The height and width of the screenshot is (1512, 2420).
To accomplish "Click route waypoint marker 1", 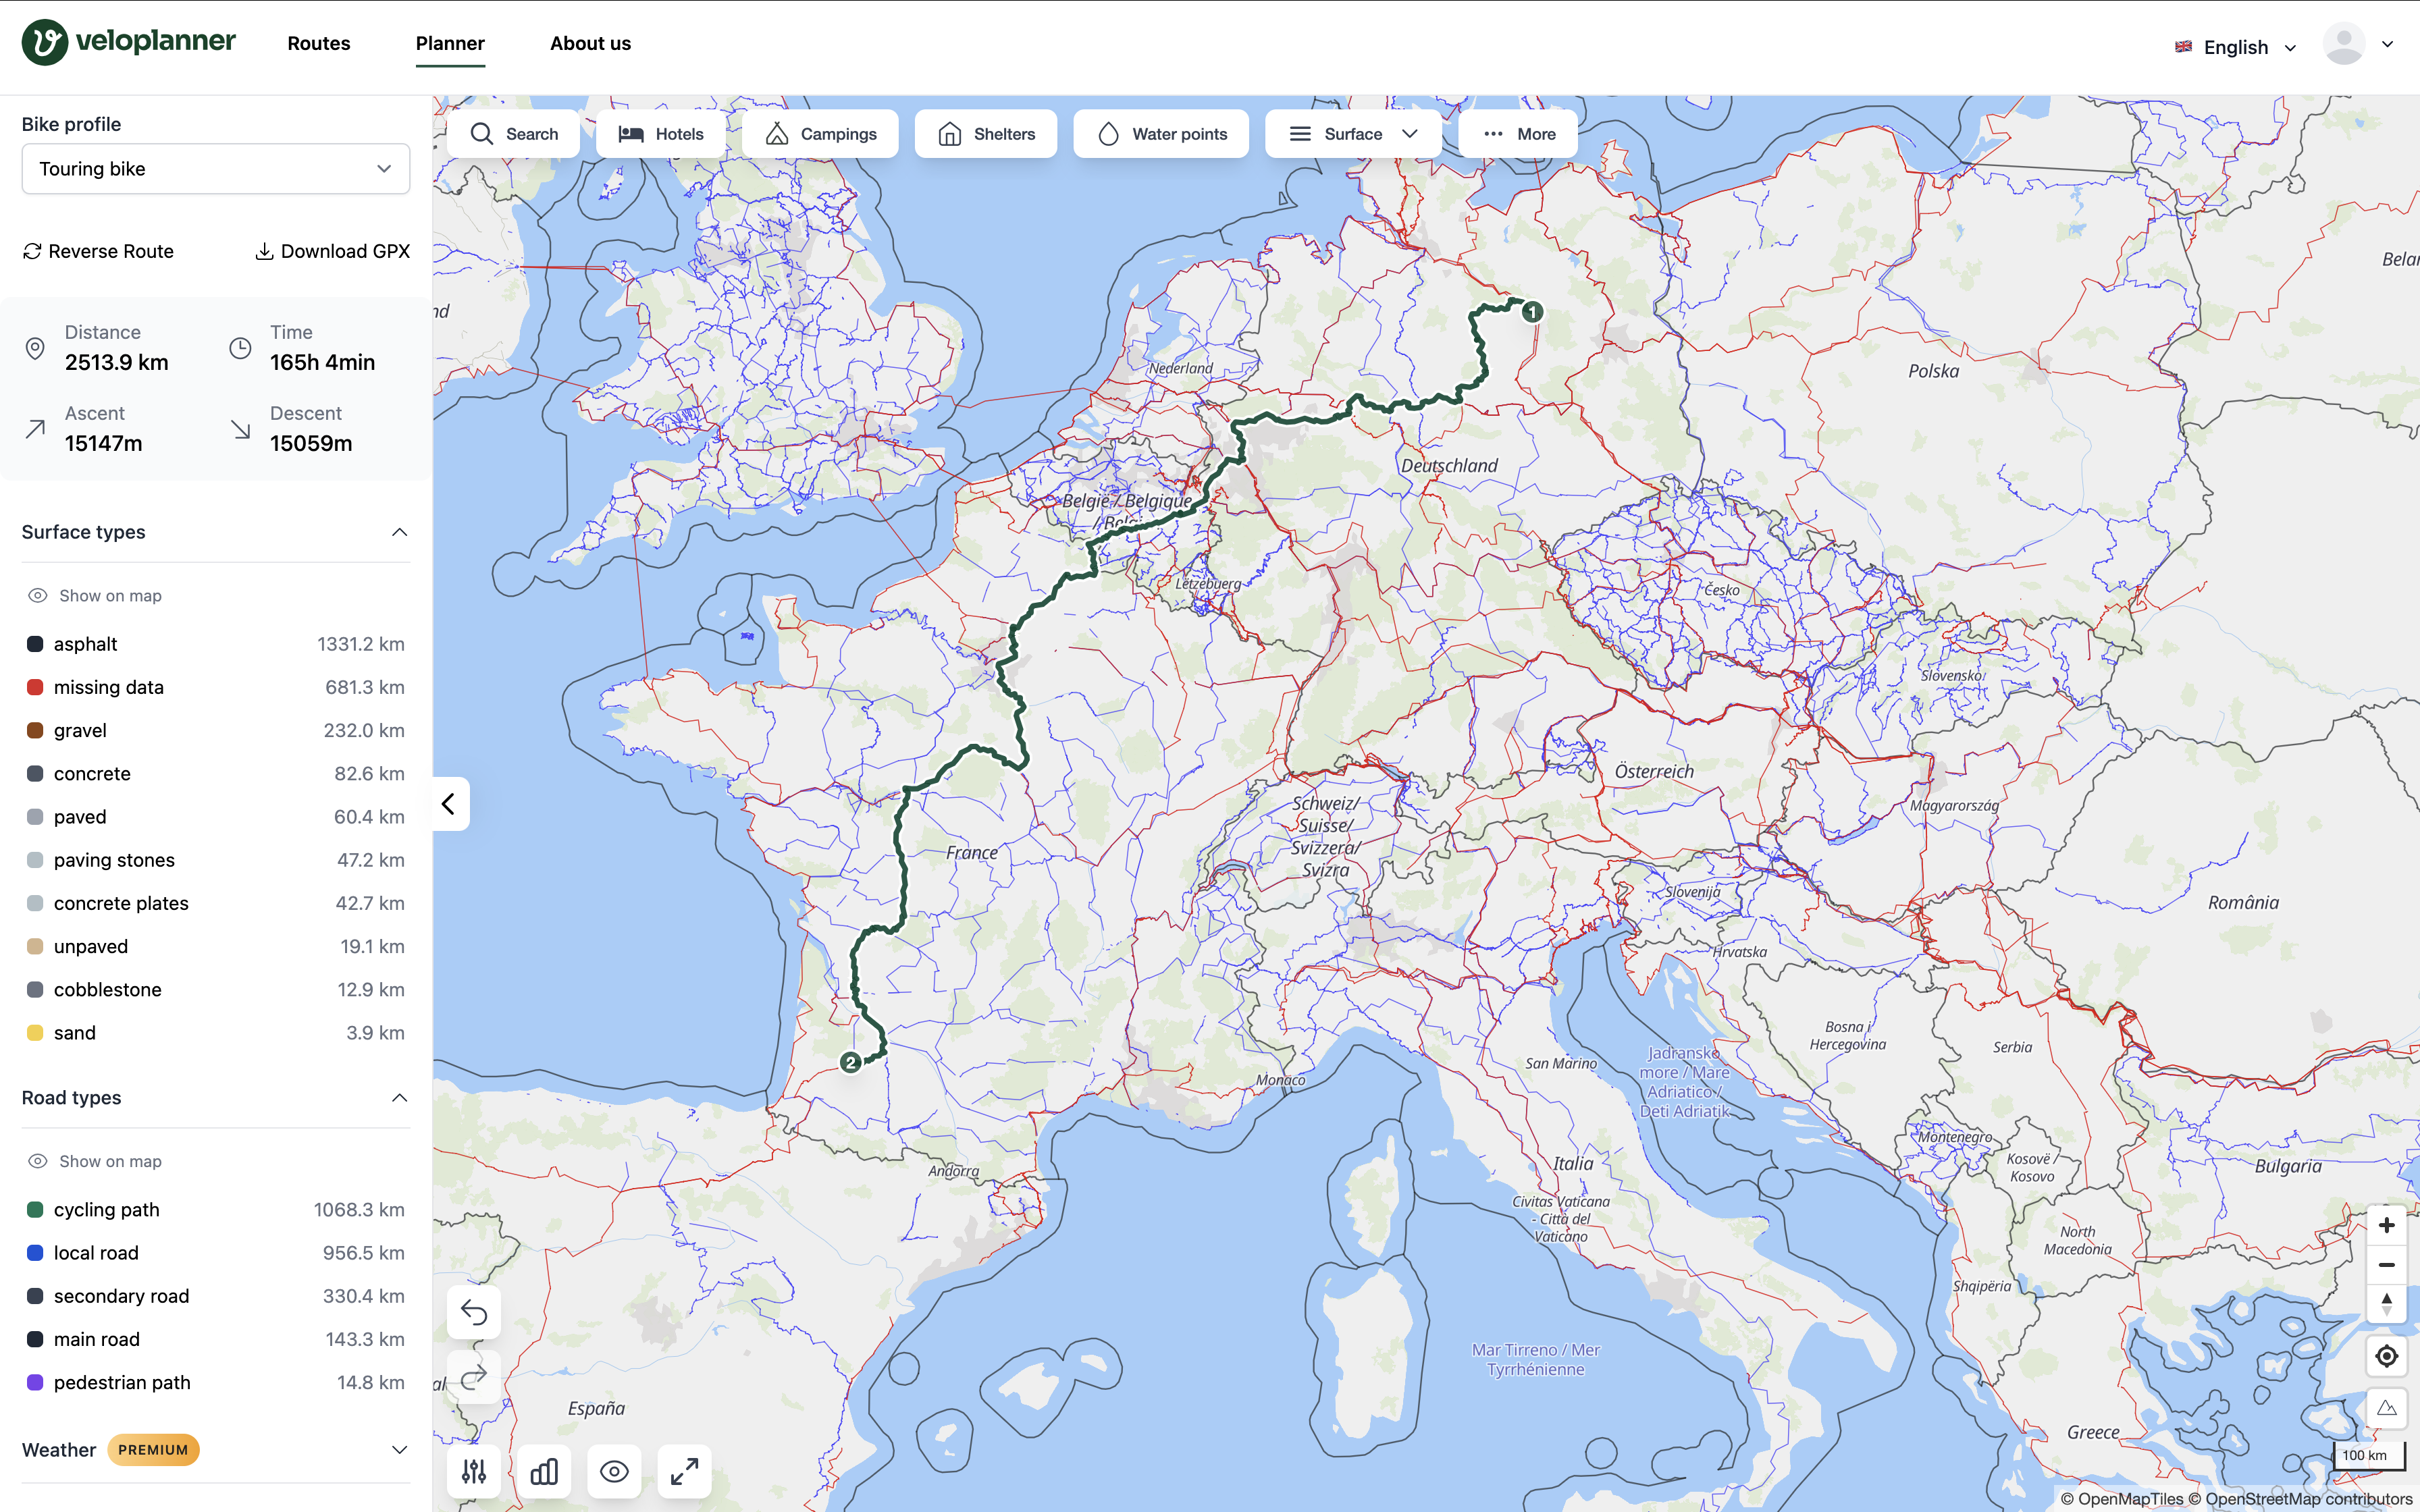I will [x=1532, y=312].
